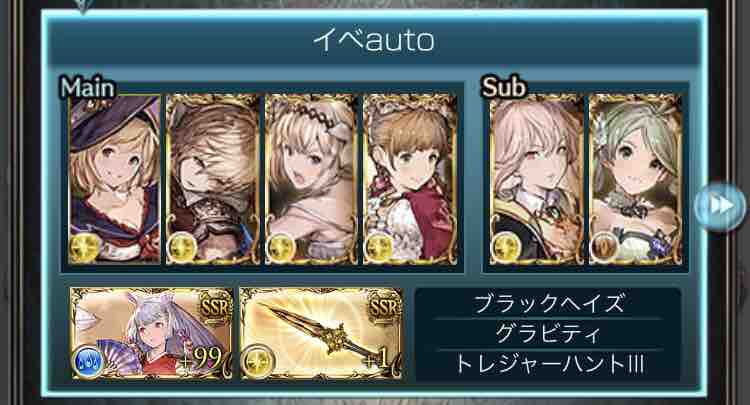Click earth element badge on green-haired character

[x=606, y=247]
